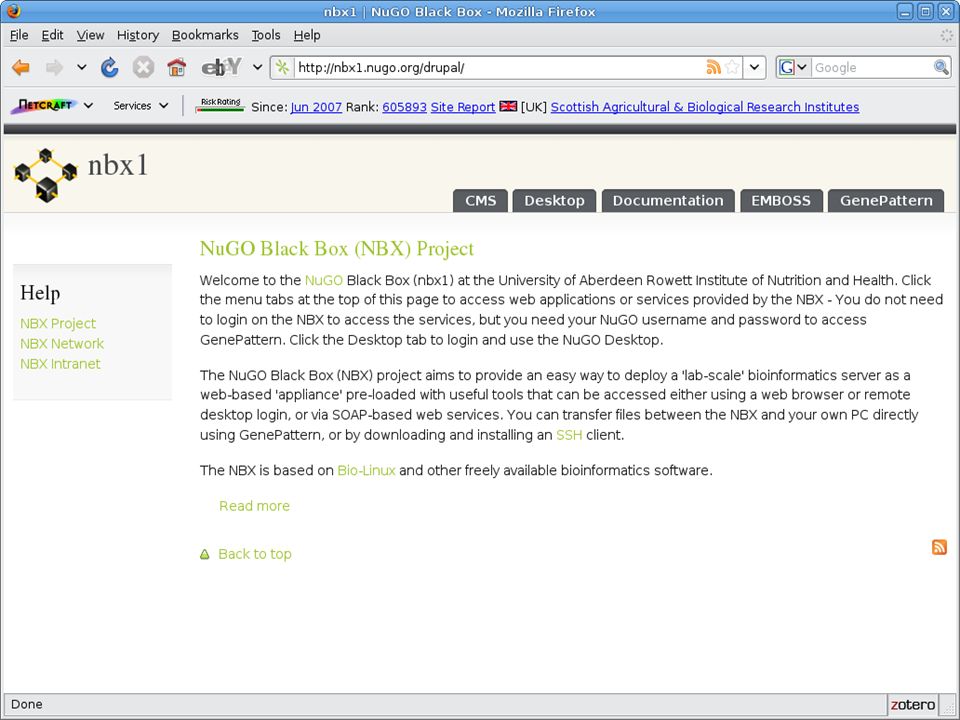This screenshot has width=960, height=720.
Task: Click the activity throbber icon
Action: pyautogui.click(x=947, y=36)
